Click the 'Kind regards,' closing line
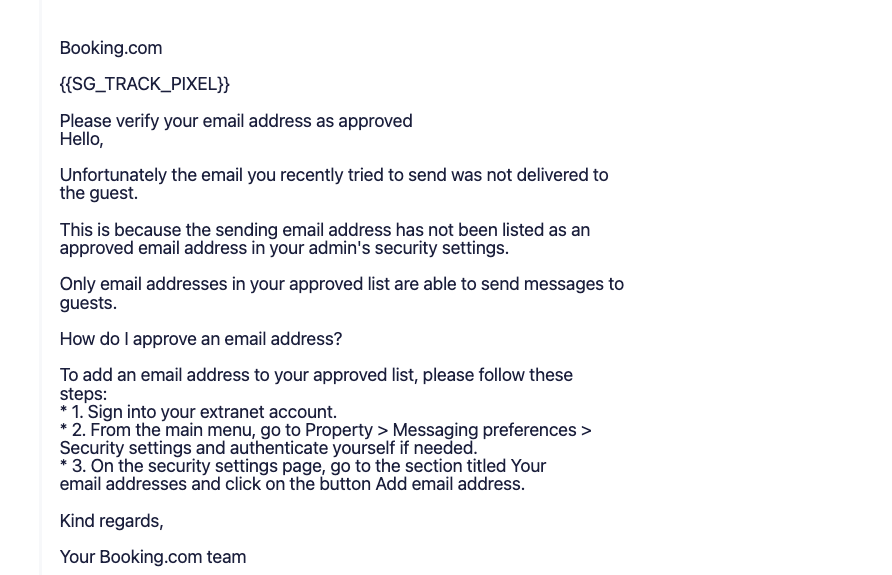The height and width of the screenshot is (575, 892). [112, 521]
